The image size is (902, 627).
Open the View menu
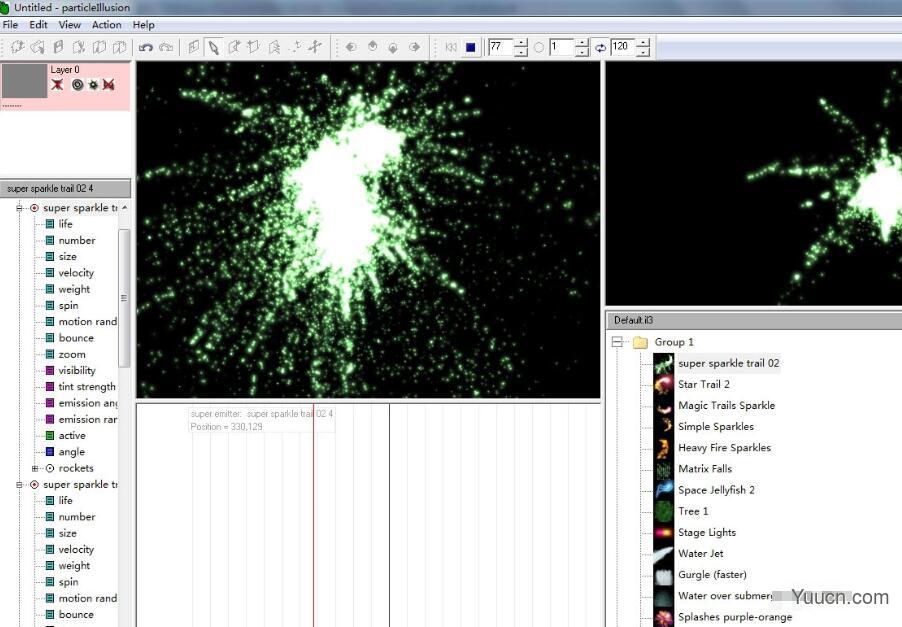(x=69, y=25)
